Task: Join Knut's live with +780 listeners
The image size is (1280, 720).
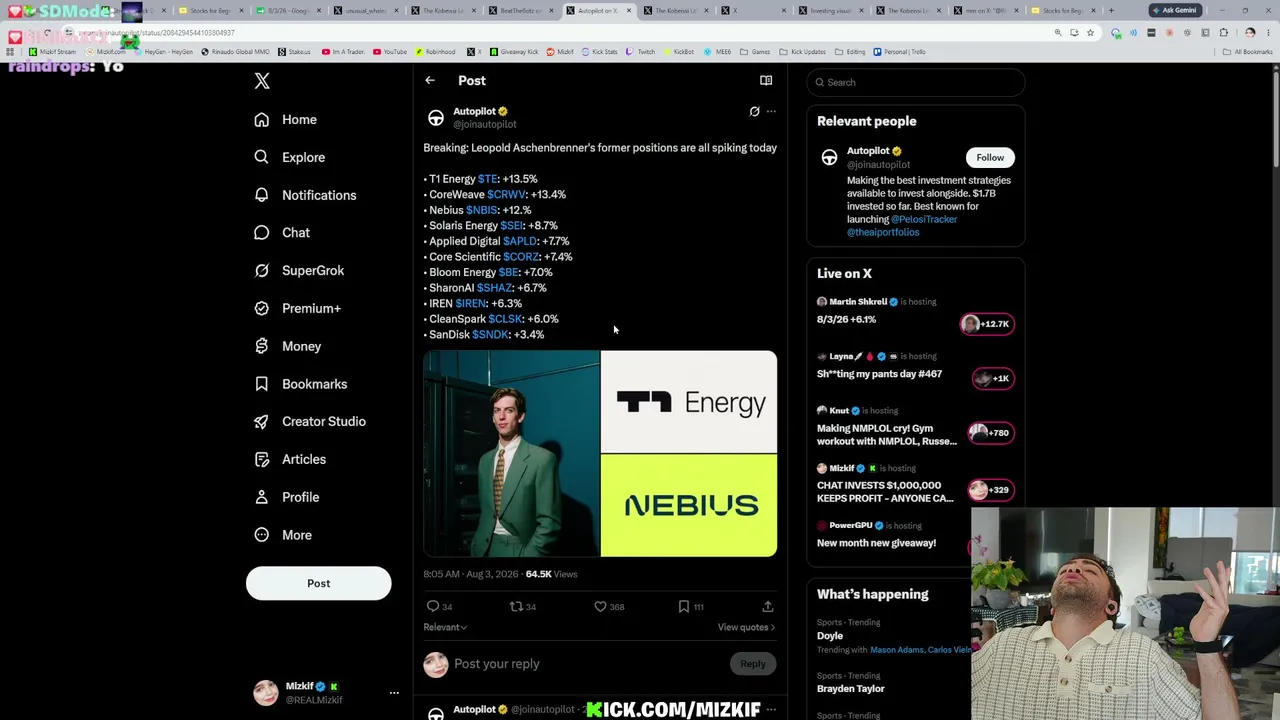Action: click(x=990, y=433)
